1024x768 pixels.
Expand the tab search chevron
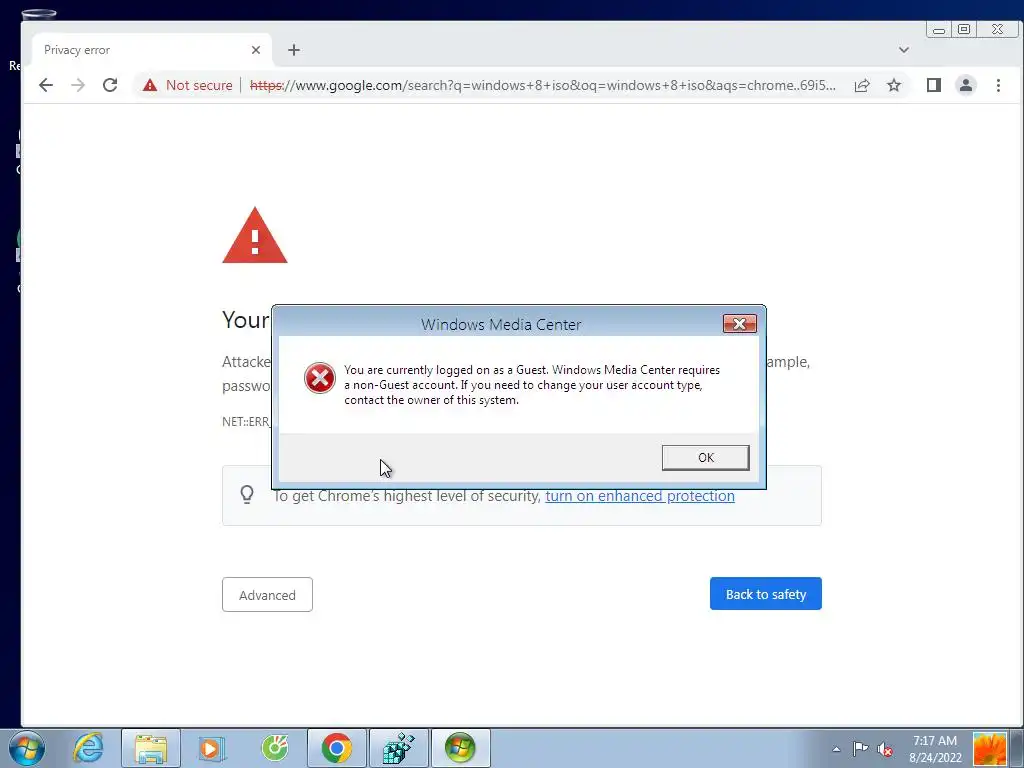[904, 50]
